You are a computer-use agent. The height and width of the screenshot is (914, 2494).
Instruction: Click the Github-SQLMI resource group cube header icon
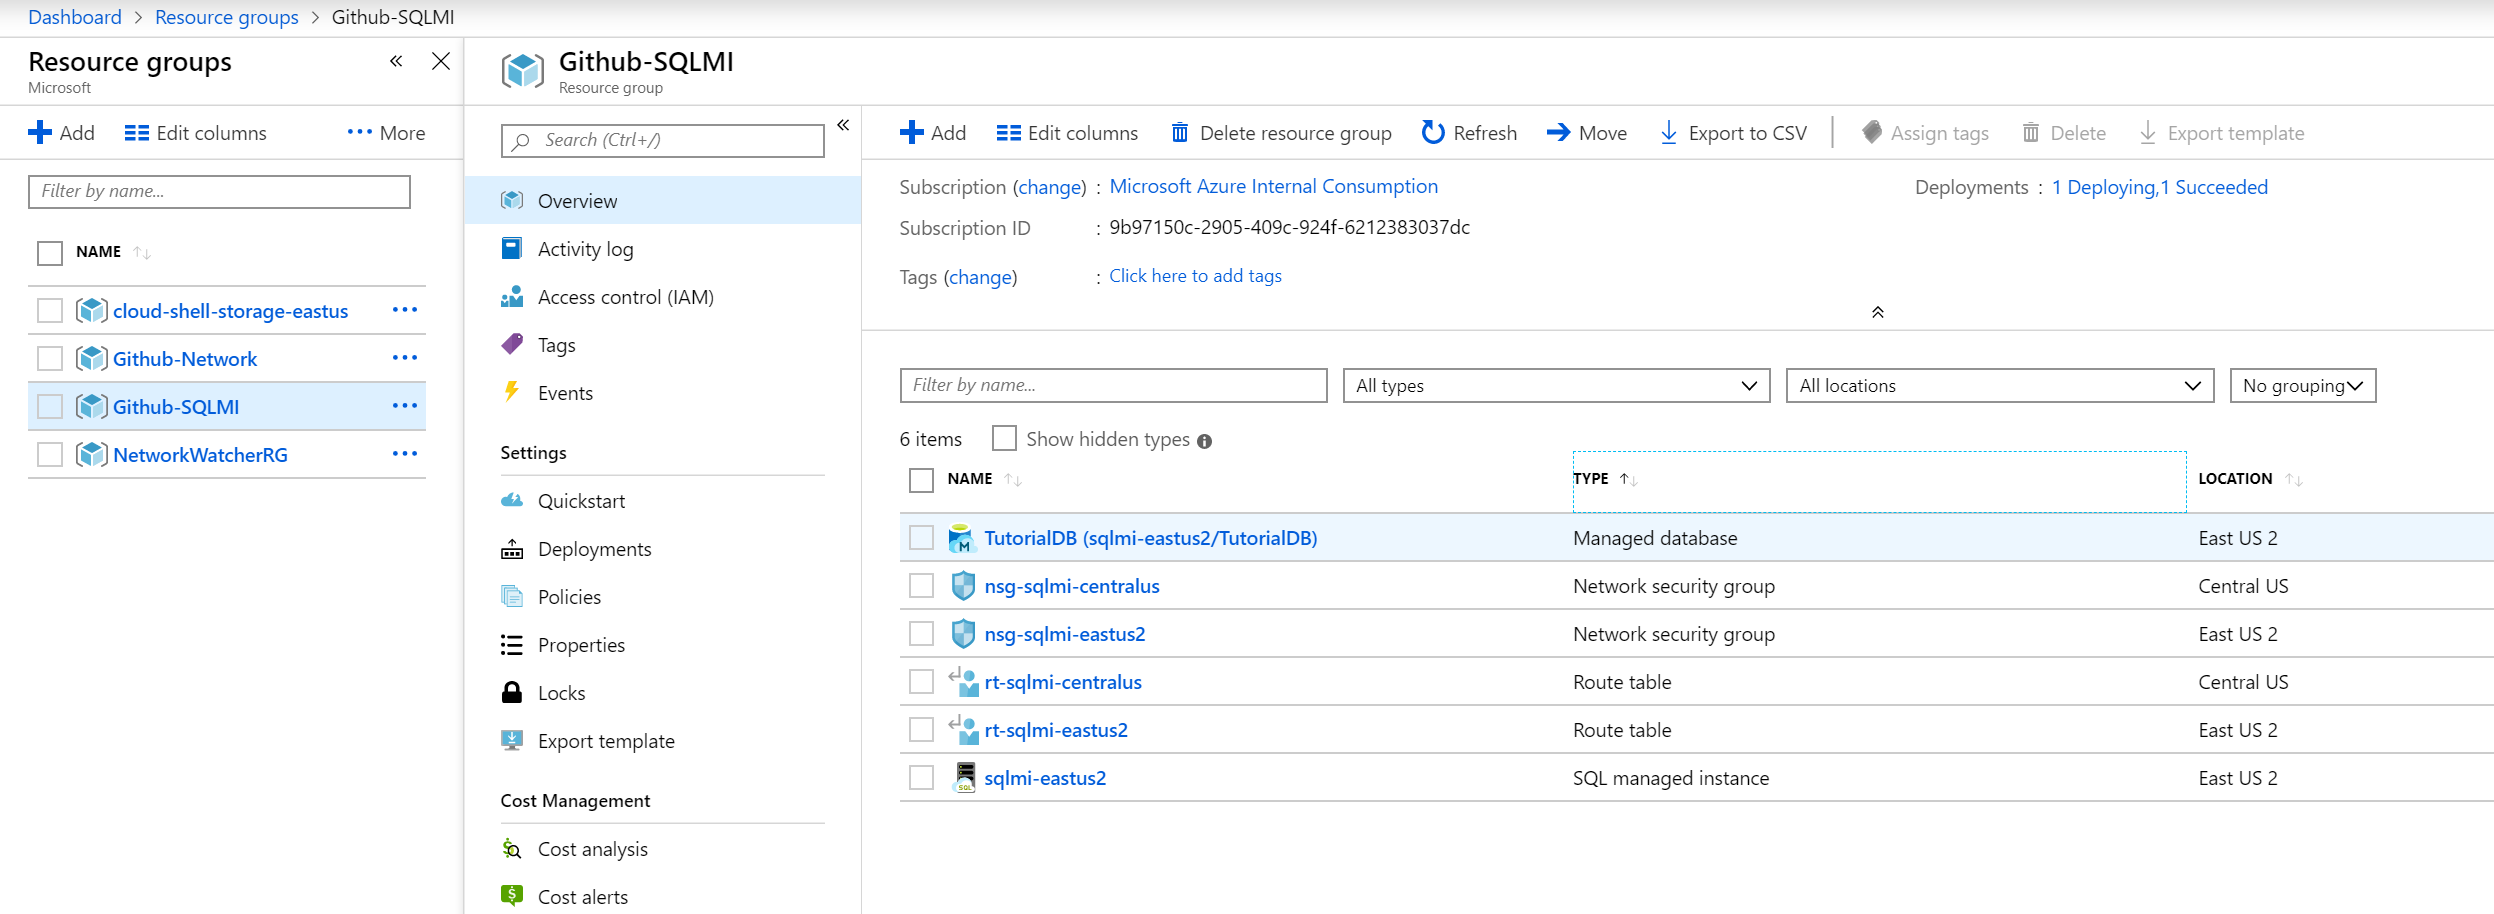523,72
